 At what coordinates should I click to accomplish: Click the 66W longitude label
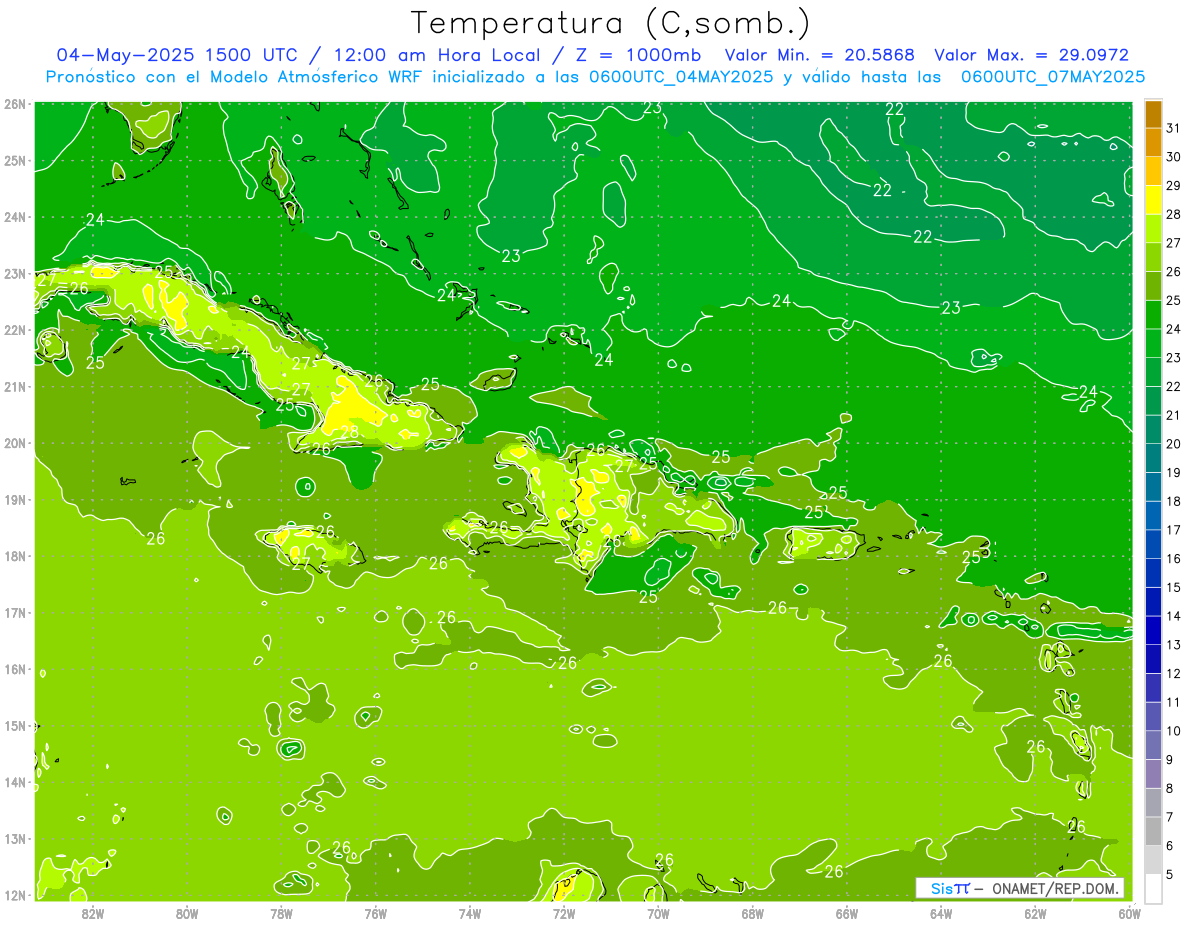(847, 913)
